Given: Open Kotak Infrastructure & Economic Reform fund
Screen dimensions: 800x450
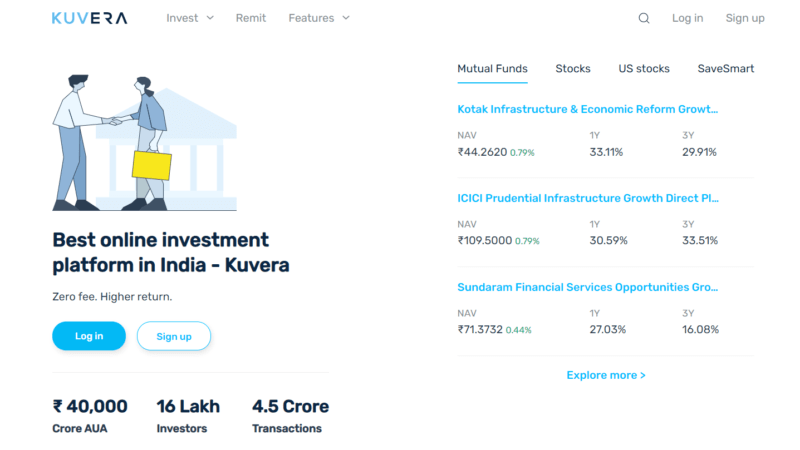Looking at the screenshot, I should click(587, 109).
